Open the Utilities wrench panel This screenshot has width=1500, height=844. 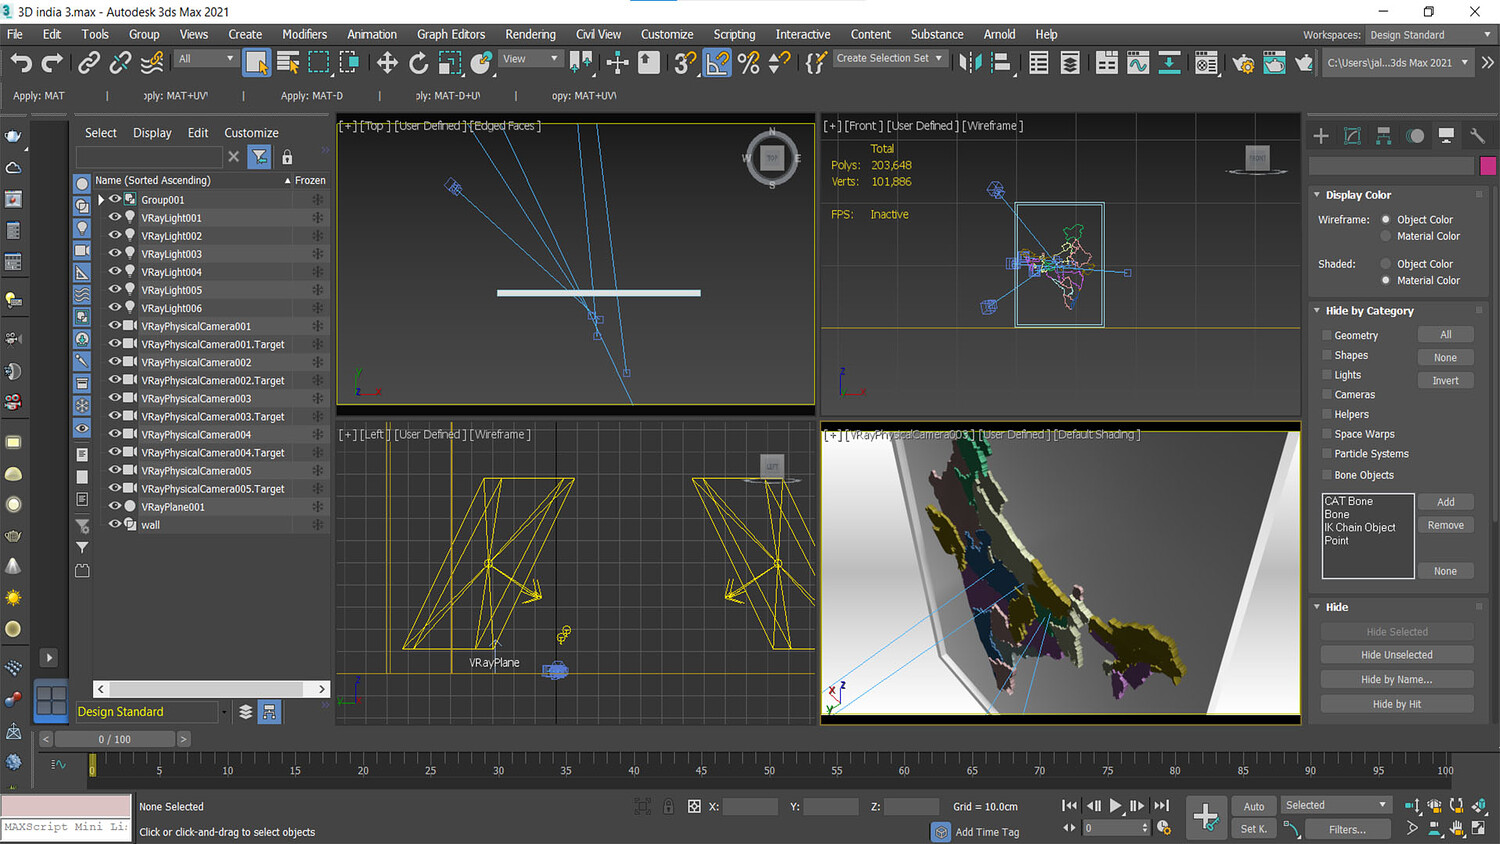click(x=1477, y=136)
